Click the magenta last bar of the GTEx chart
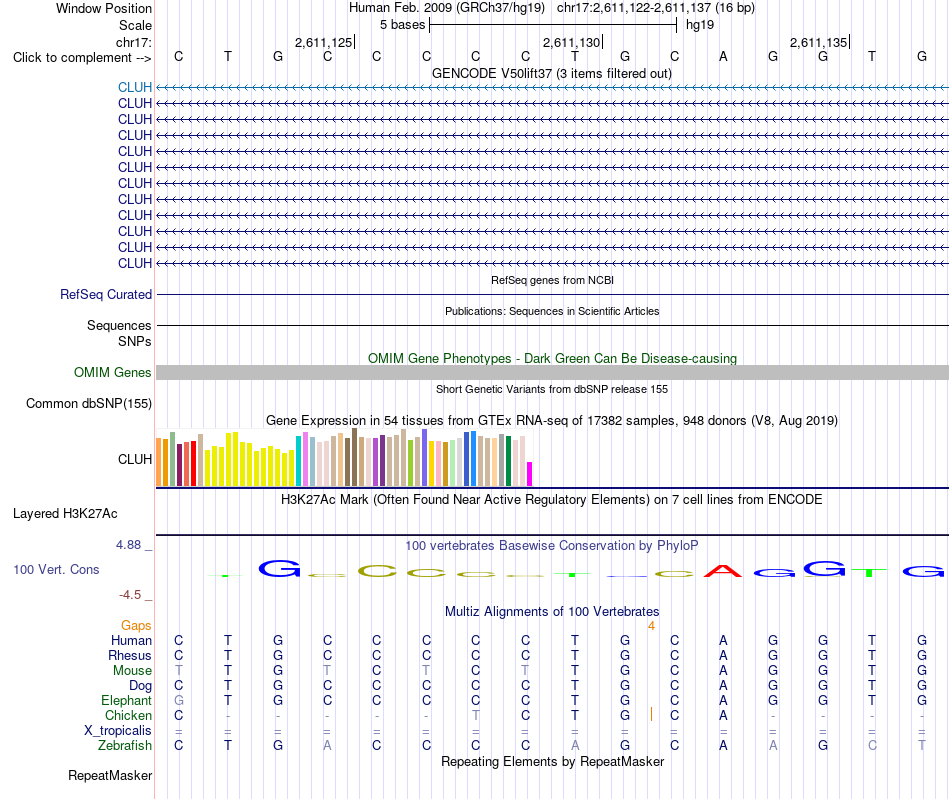This screenshot has width=950, height=799. (530, 474)
